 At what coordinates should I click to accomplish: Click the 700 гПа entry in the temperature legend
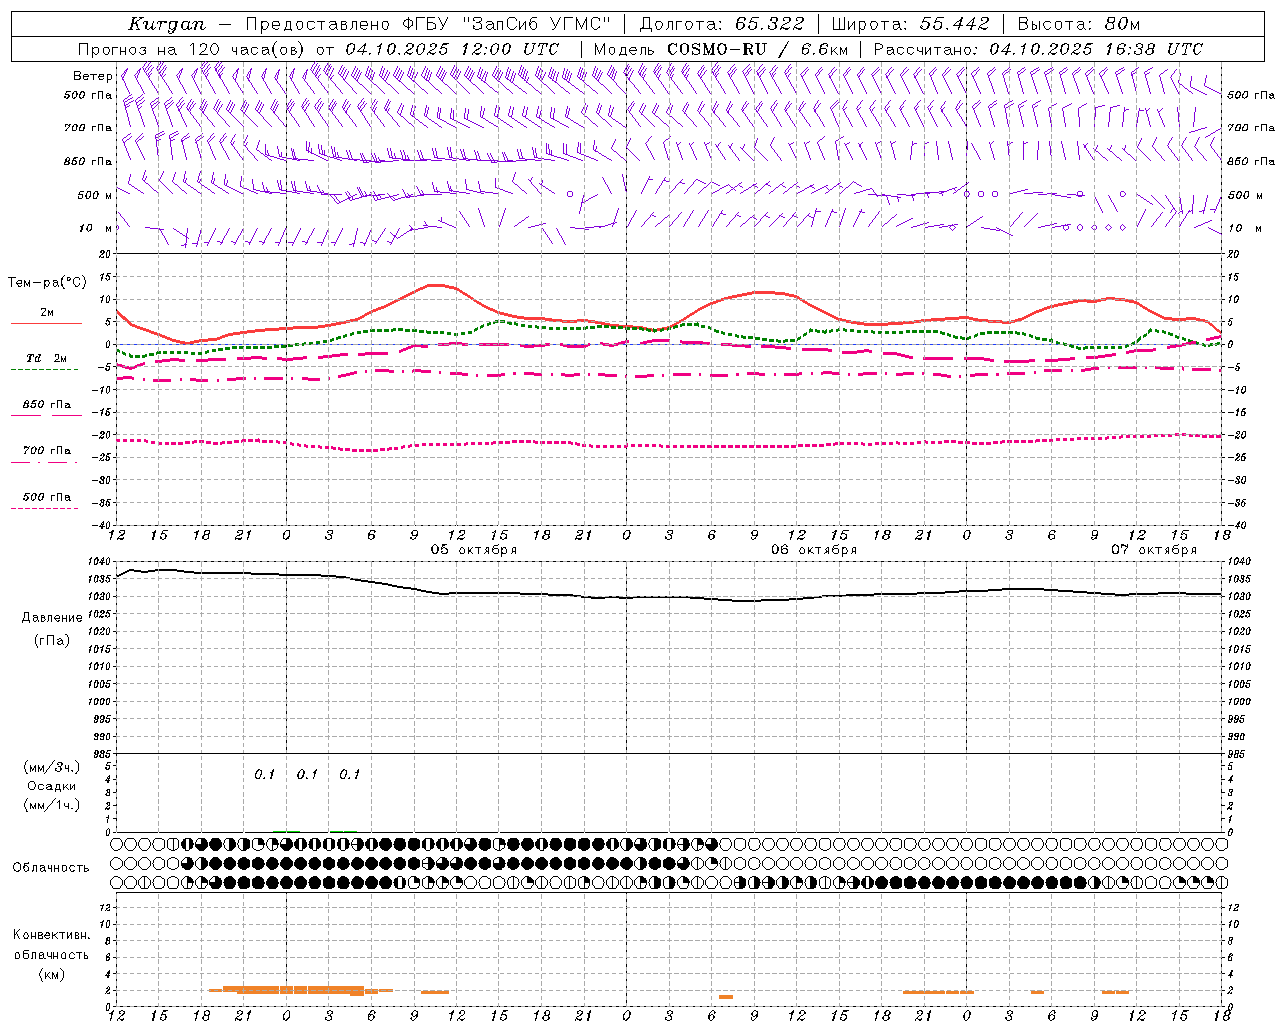click(x=47, y=451)
